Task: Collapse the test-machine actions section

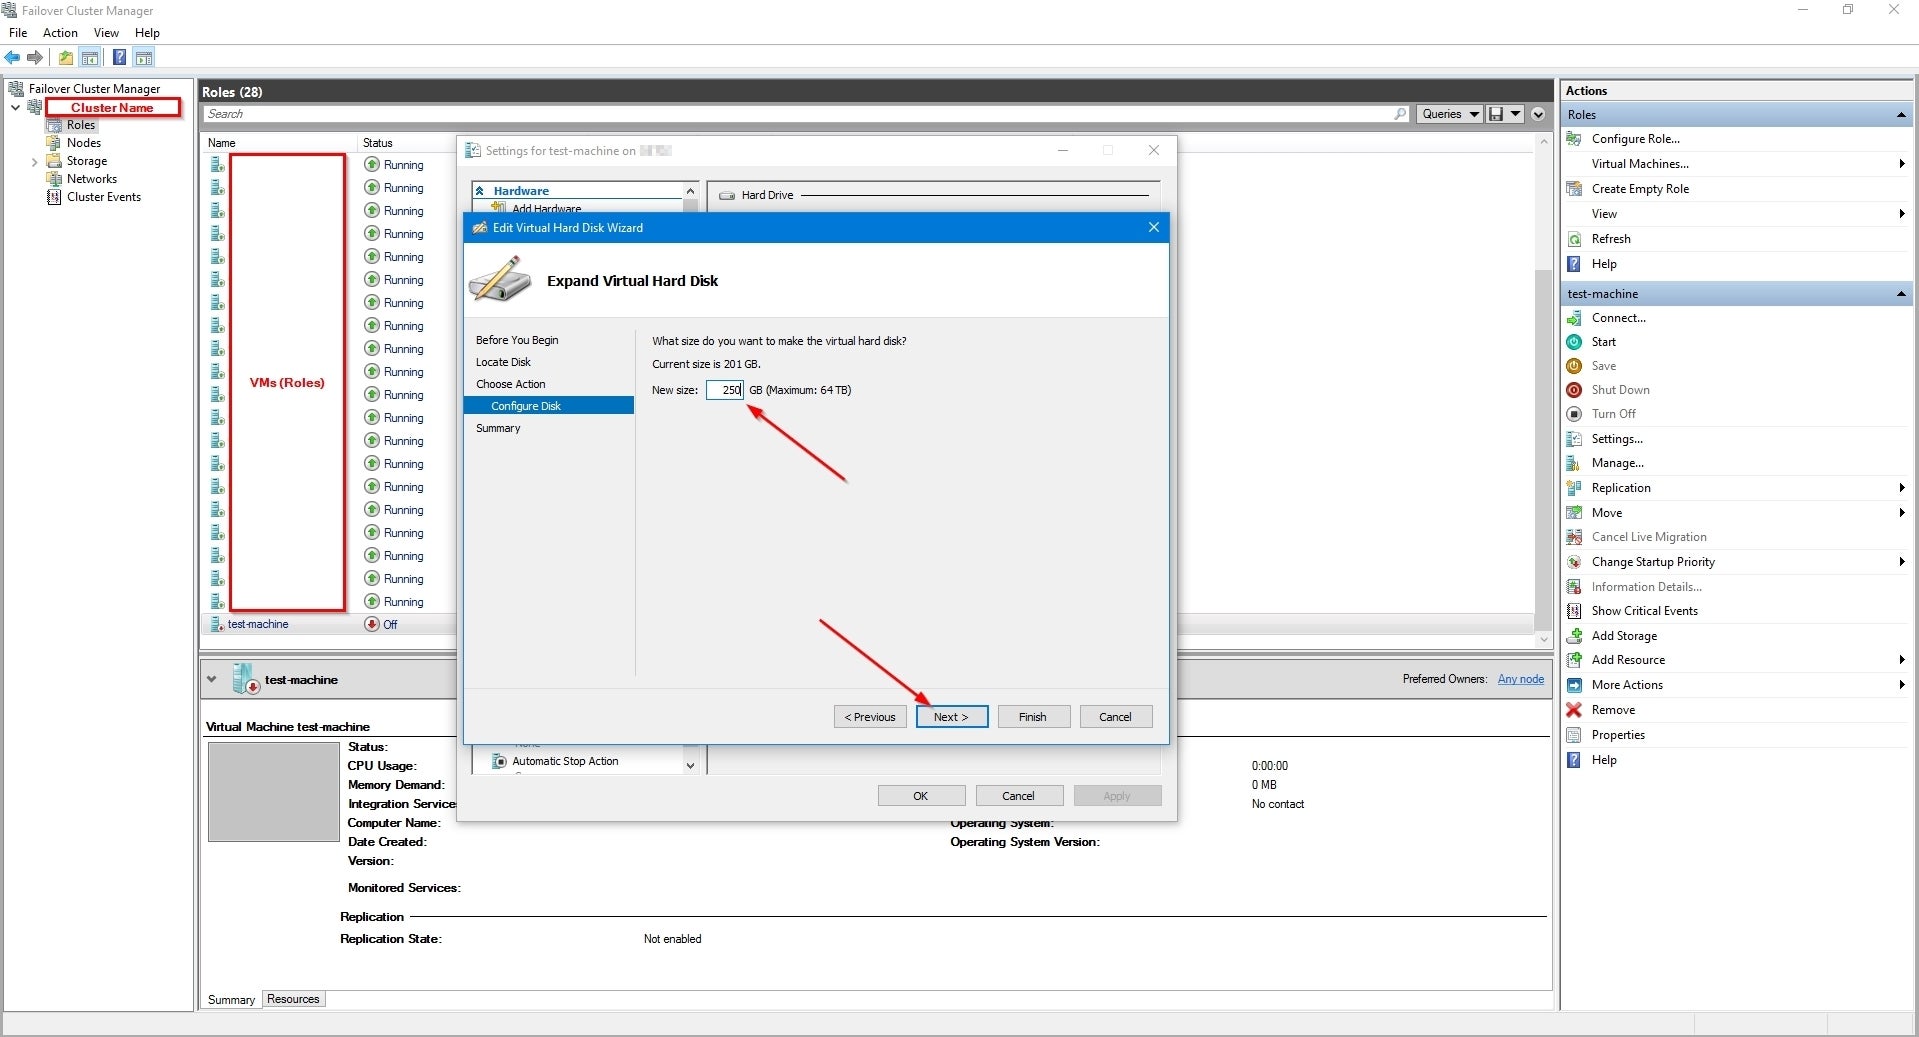Action: click(1900, 294)
